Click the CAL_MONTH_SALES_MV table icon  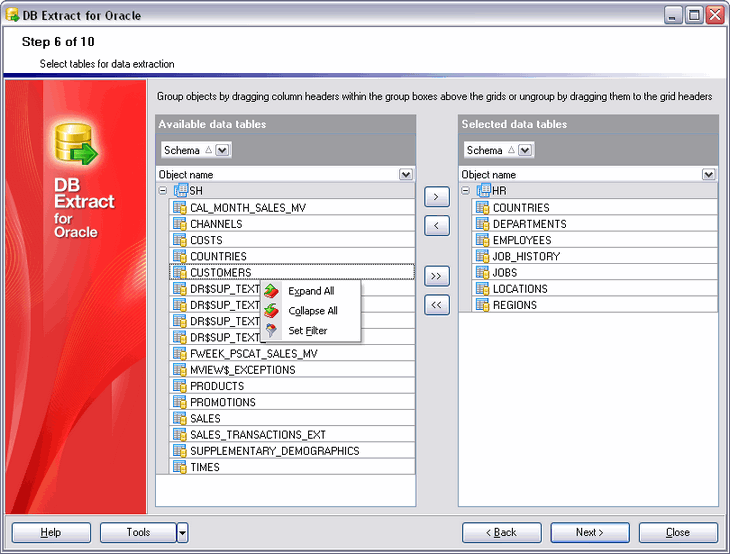coord(180,207)
